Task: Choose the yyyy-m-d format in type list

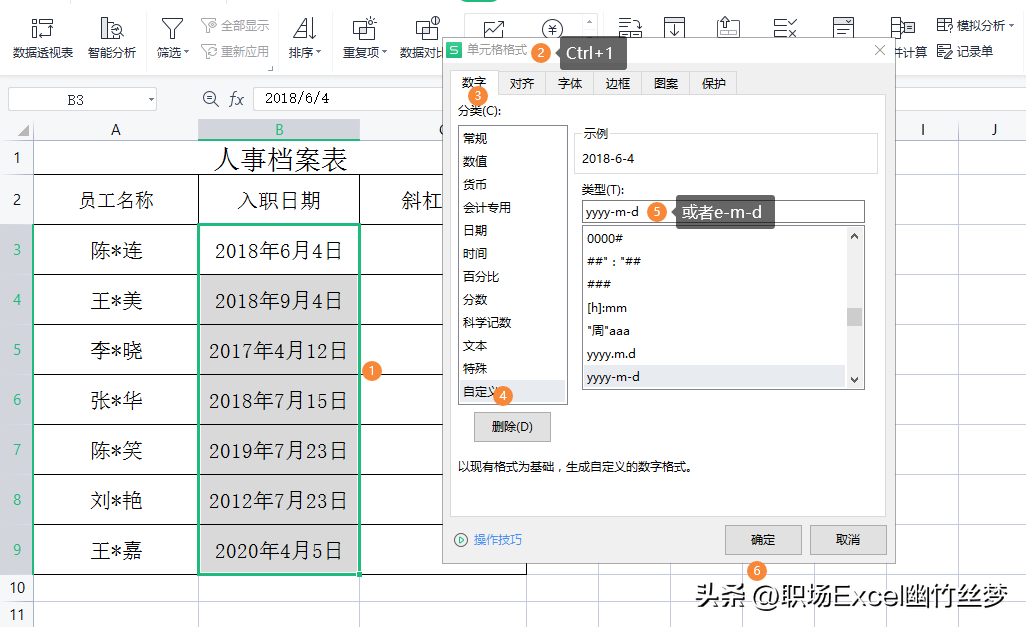Action: (715, 376)
